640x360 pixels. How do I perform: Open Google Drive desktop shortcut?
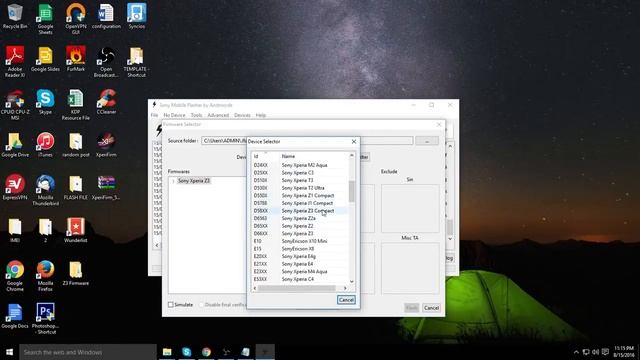tap(15, 145)
